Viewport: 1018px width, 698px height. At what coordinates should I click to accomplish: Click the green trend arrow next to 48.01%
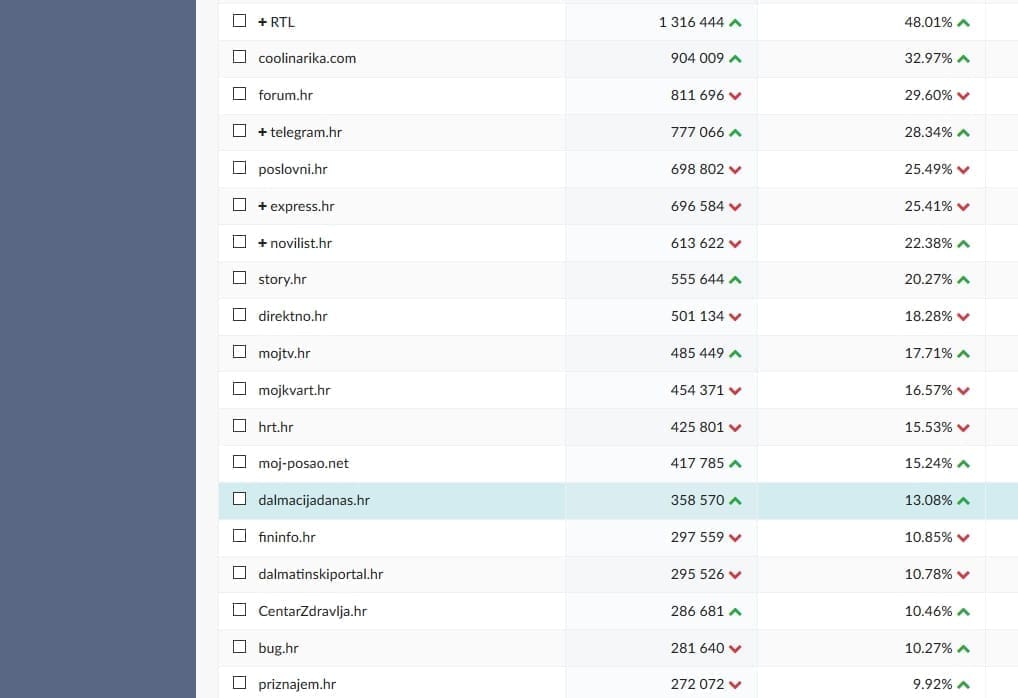coord(963,22)
